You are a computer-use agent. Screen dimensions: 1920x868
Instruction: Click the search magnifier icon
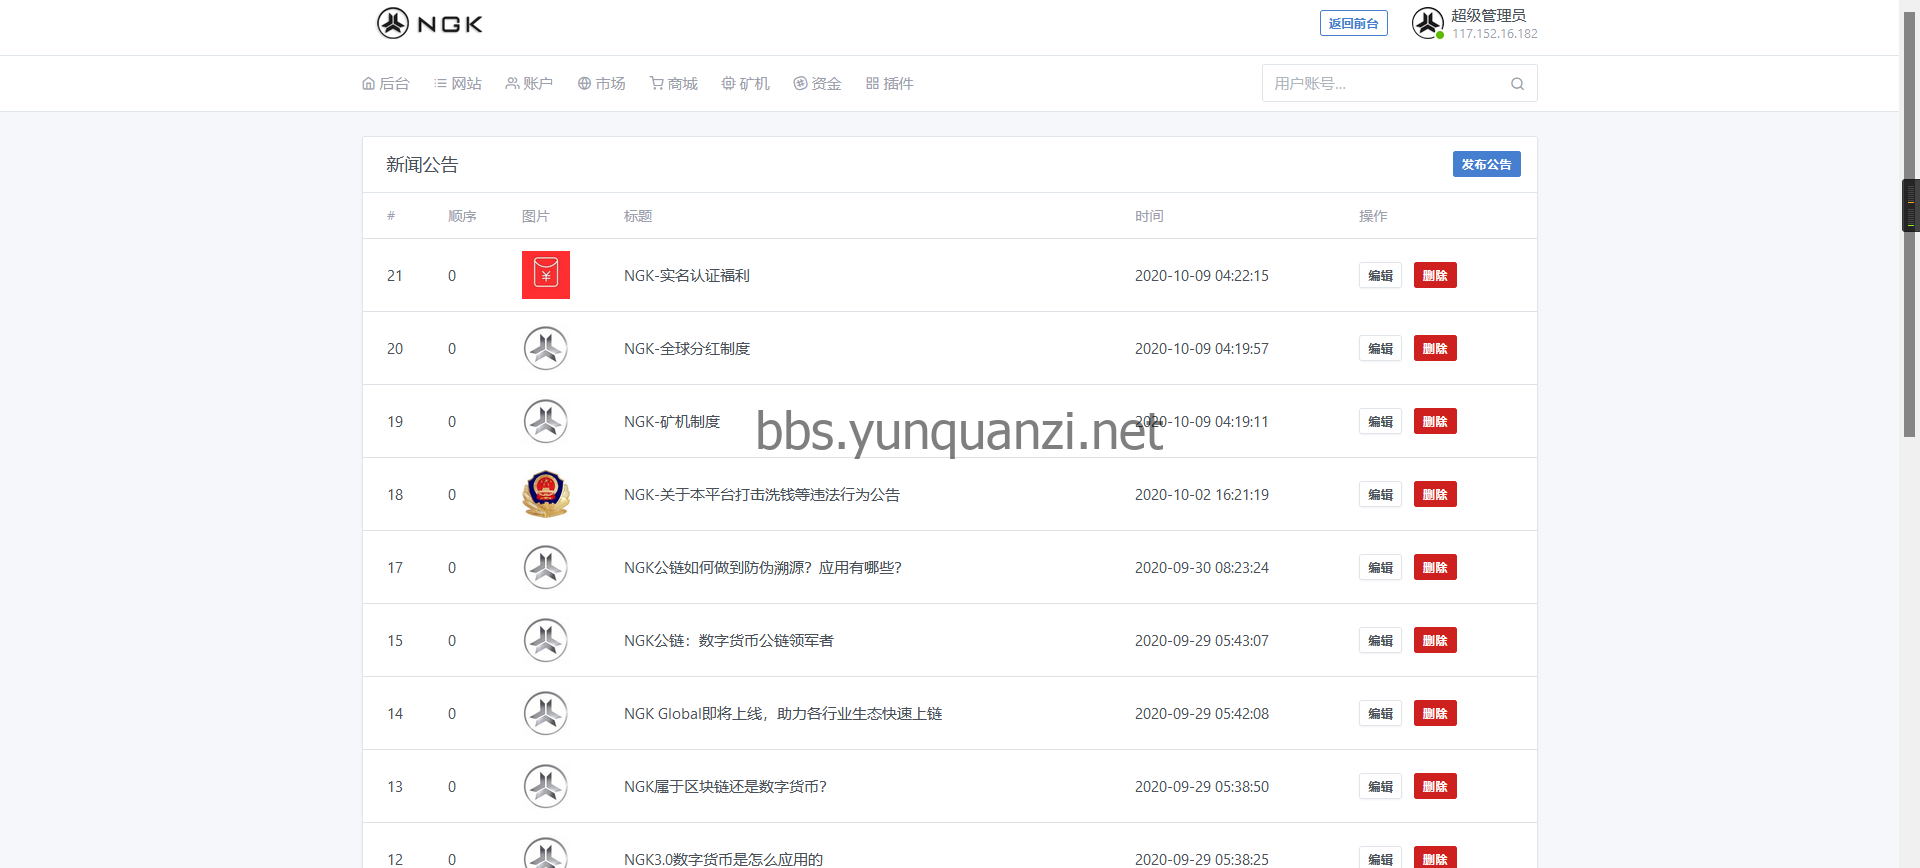[1517, 84]
